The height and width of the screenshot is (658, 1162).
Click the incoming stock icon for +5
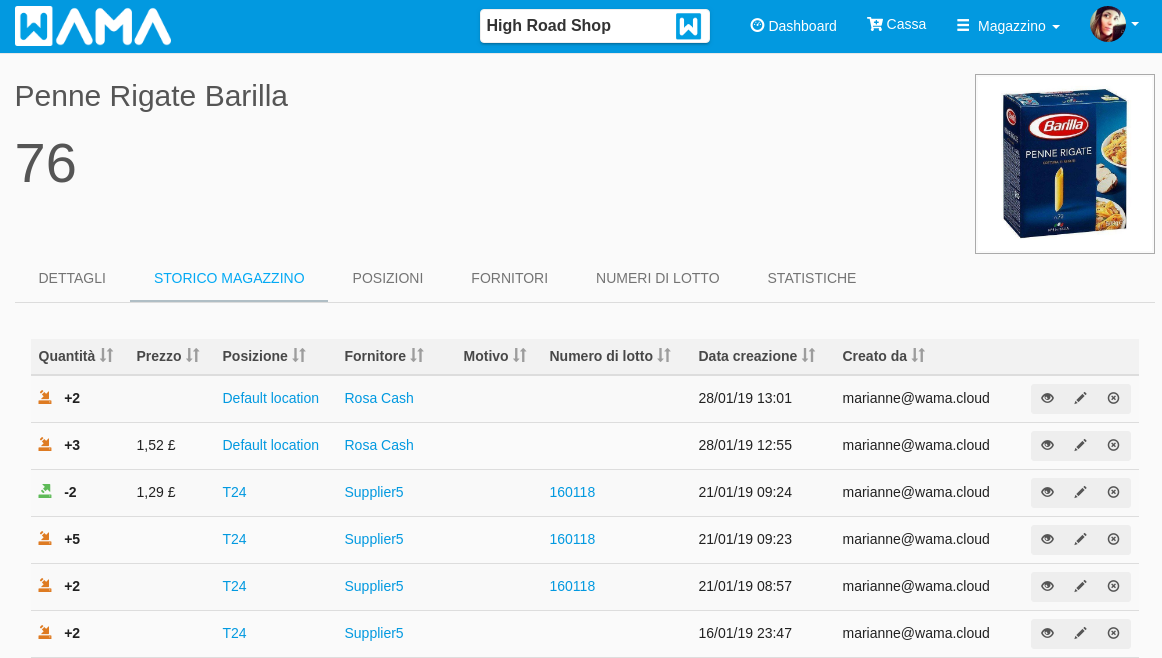45,538
